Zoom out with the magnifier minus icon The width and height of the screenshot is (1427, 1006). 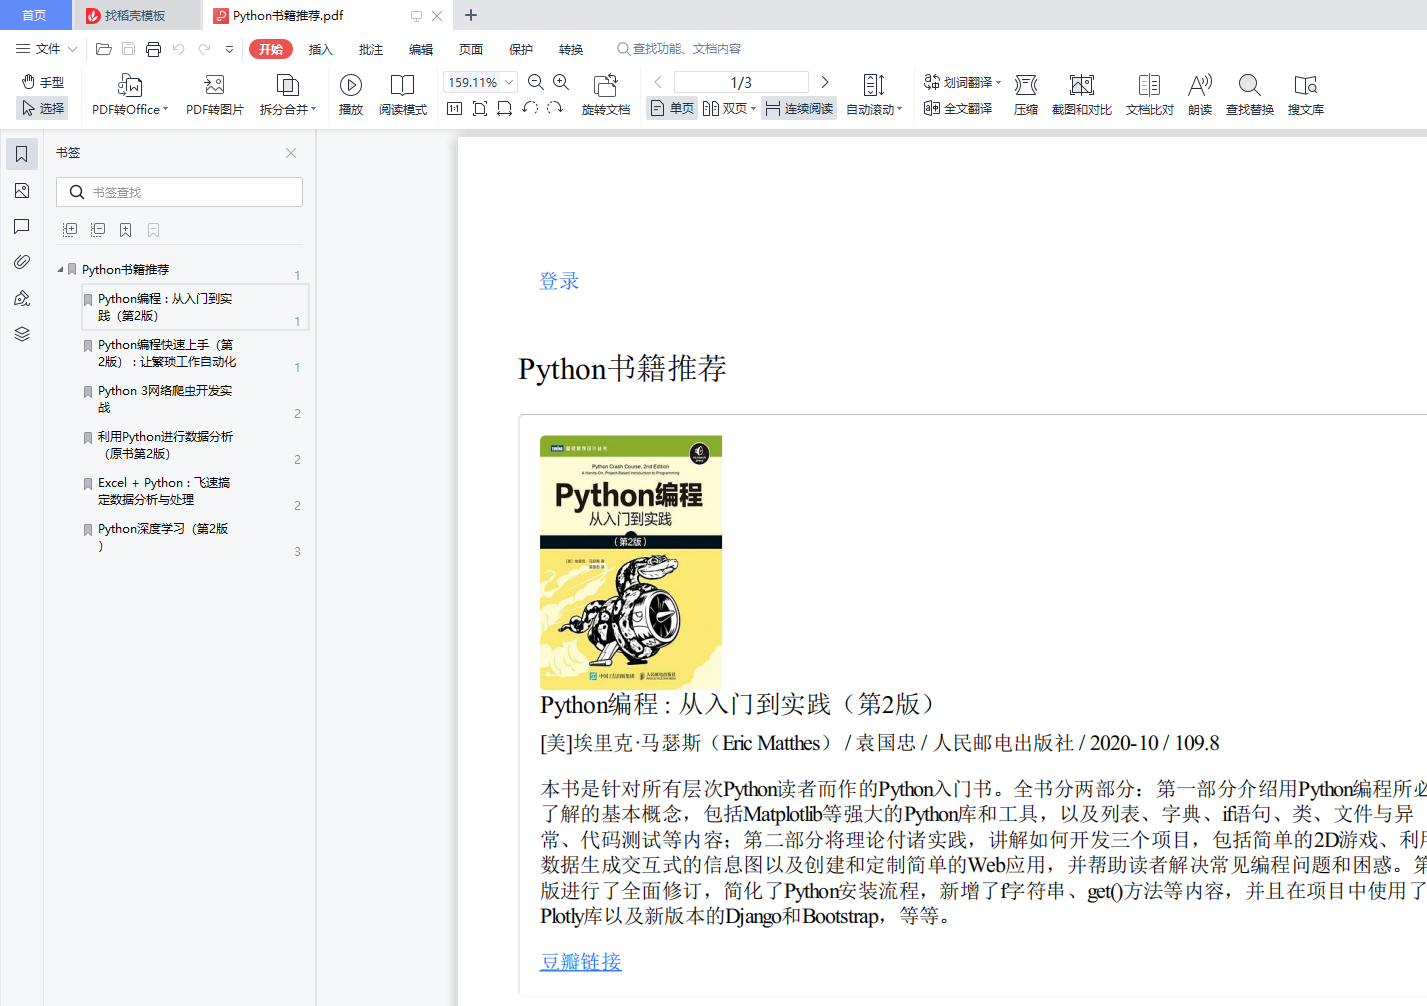click(x=536, y=82)
